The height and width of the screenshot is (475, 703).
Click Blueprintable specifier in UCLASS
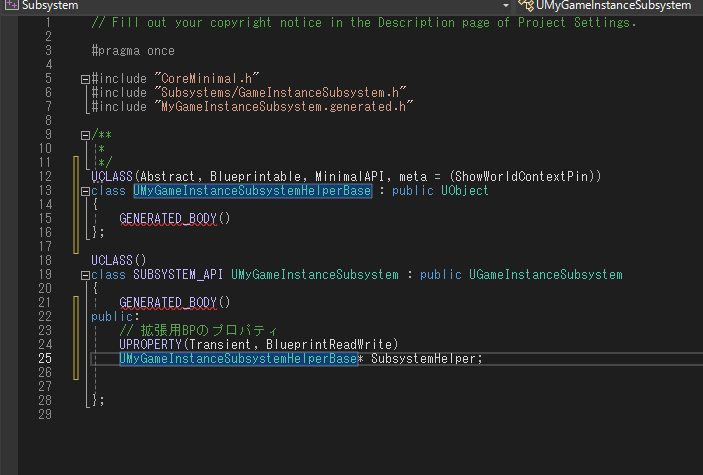click(x=256, y=176)
